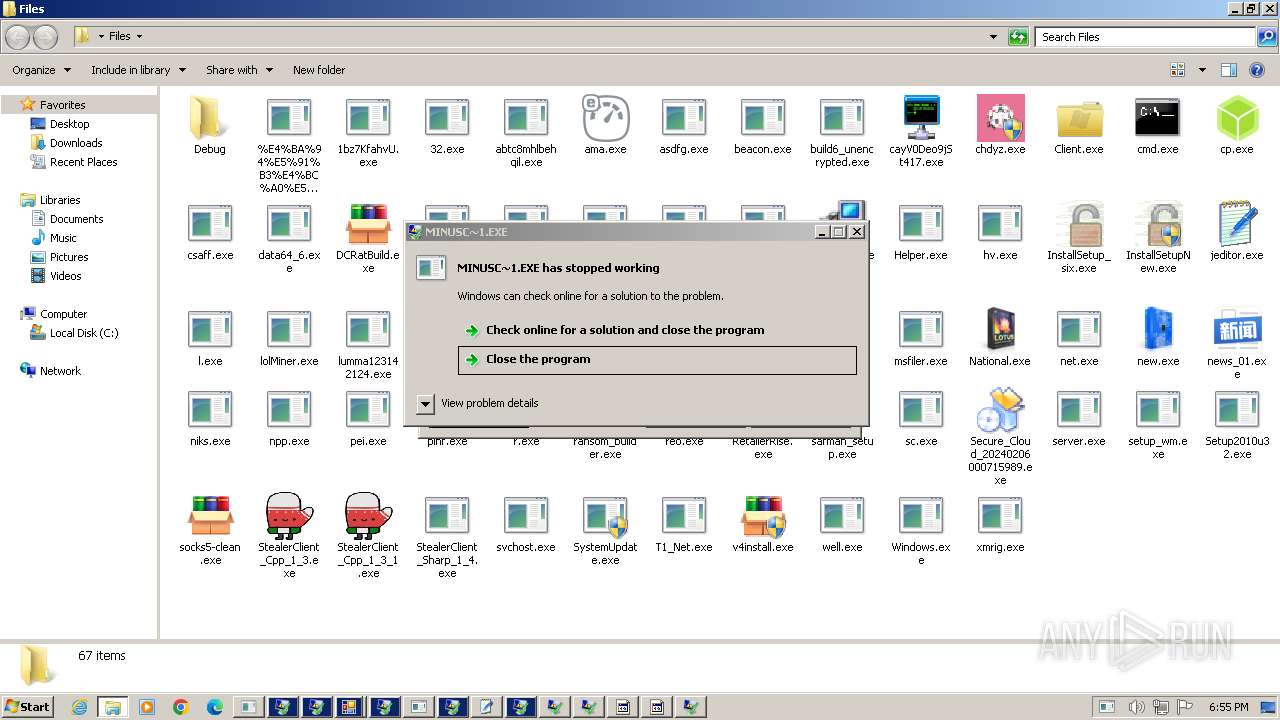The height and width of the screenshot is (720, 1280).
Task: Select the SystemUpdate.exe shield icon
Action: coord(605,516)
